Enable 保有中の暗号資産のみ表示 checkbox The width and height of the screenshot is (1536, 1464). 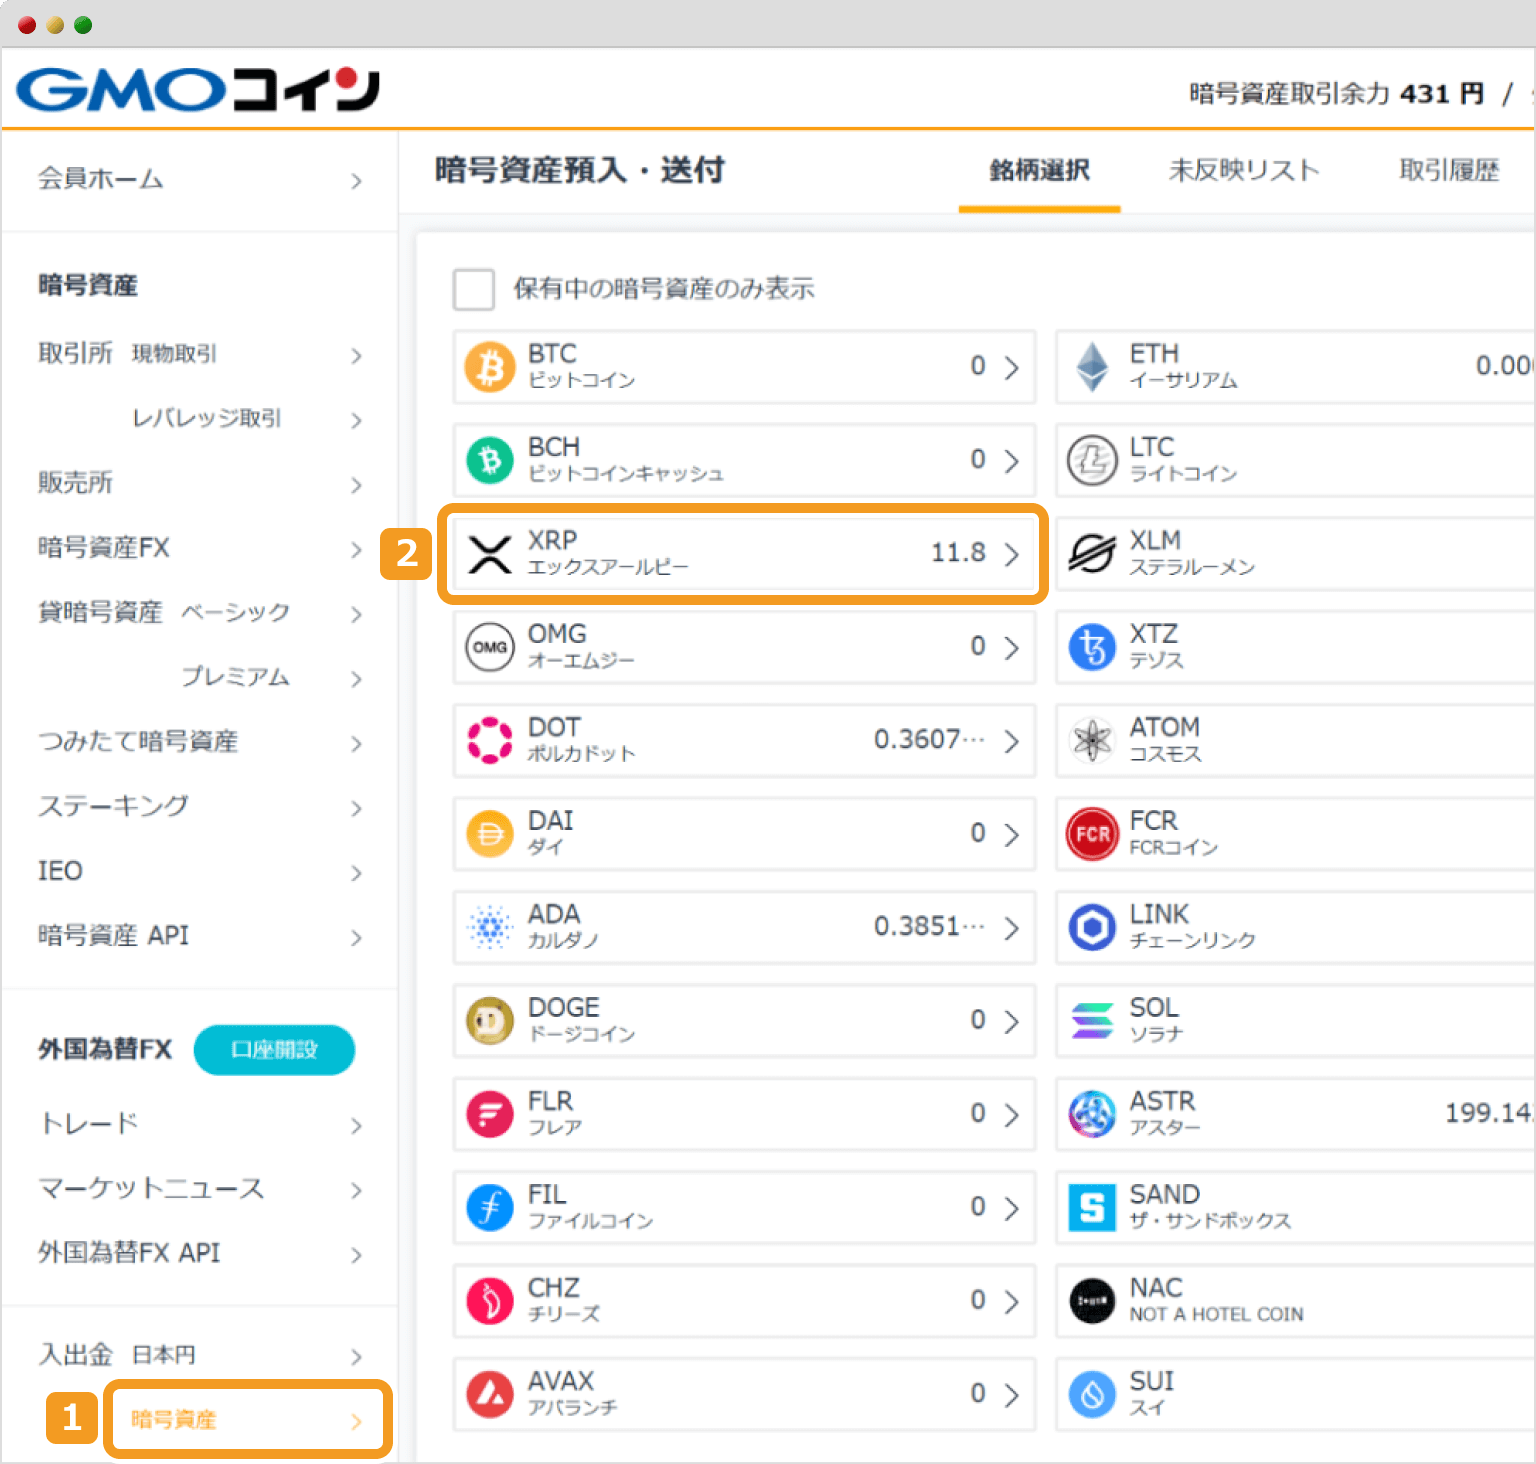coord(474,289)
